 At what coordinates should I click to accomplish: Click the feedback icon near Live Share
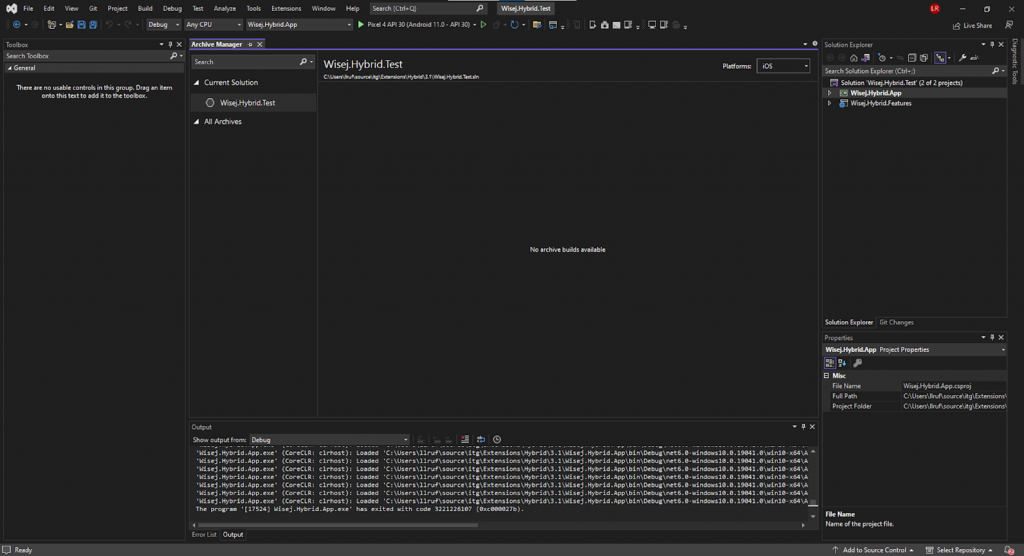[x=1009, y=25]
